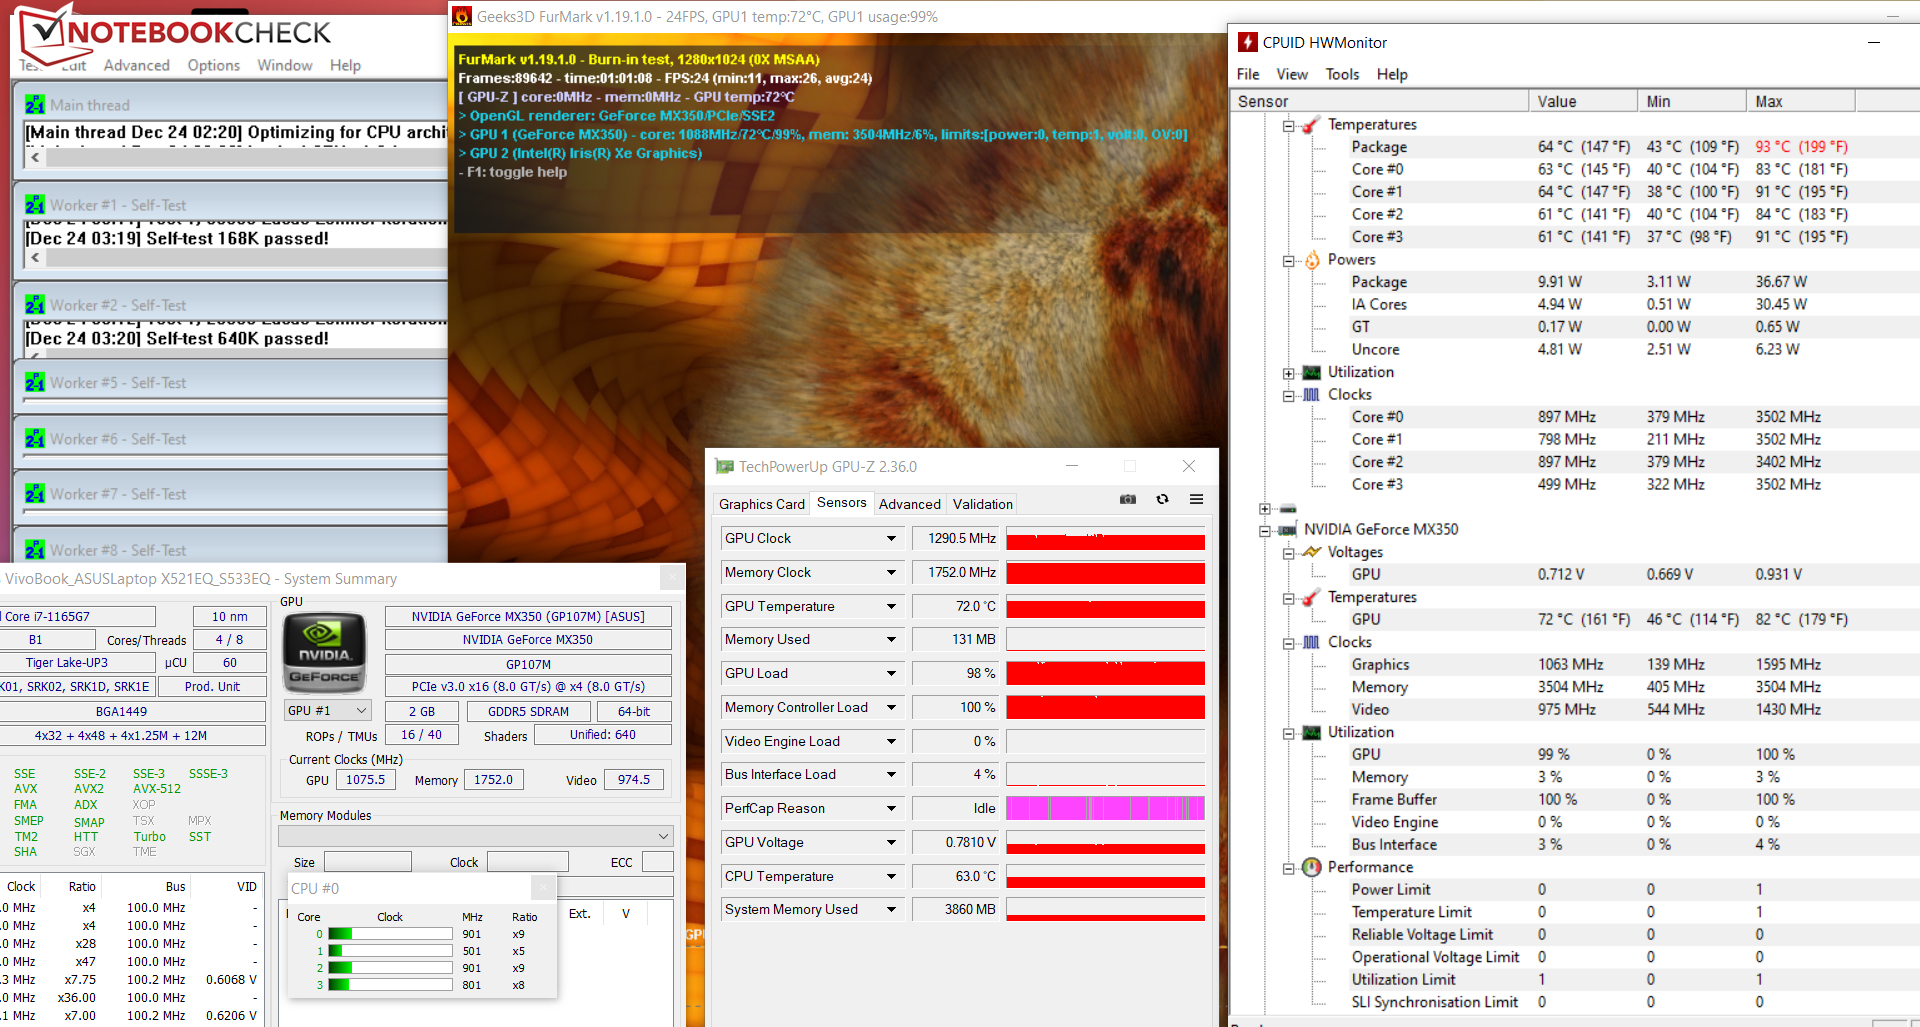1920x1027 pixels.
Task: Expand the CPU Utilization tree node
Action: tap(1289, 373)
